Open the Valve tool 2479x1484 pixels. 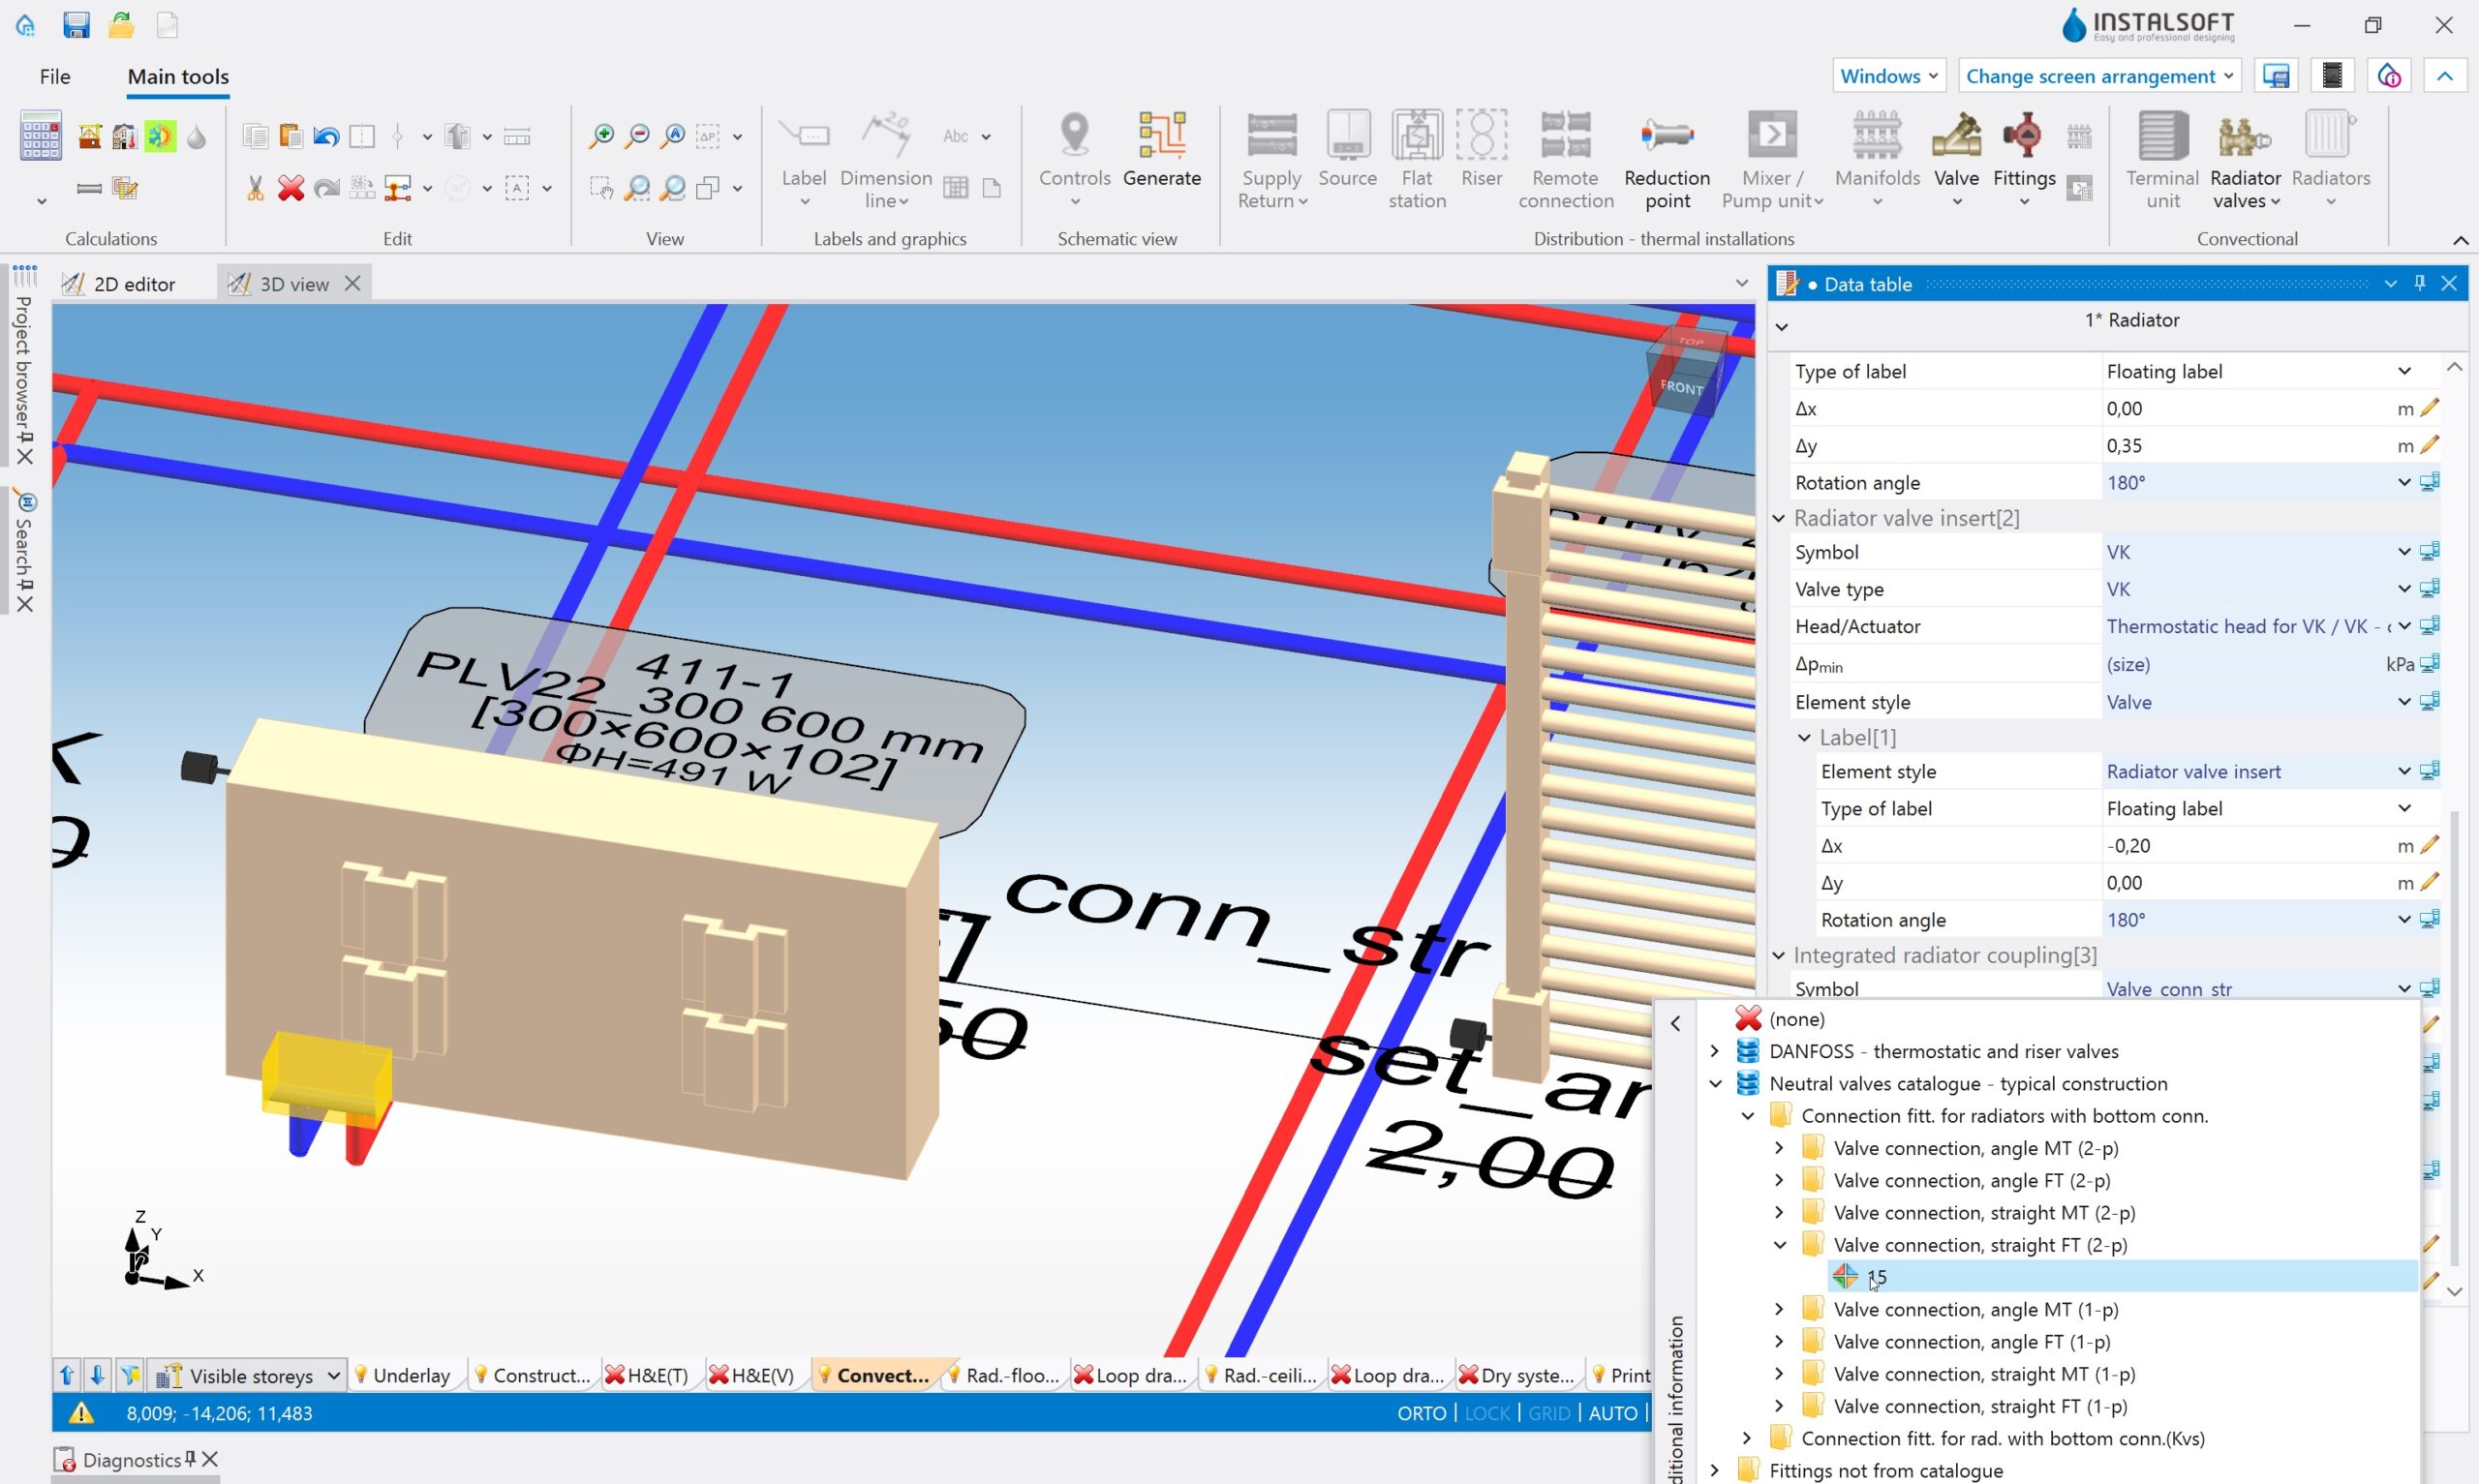pos(1956,160)
